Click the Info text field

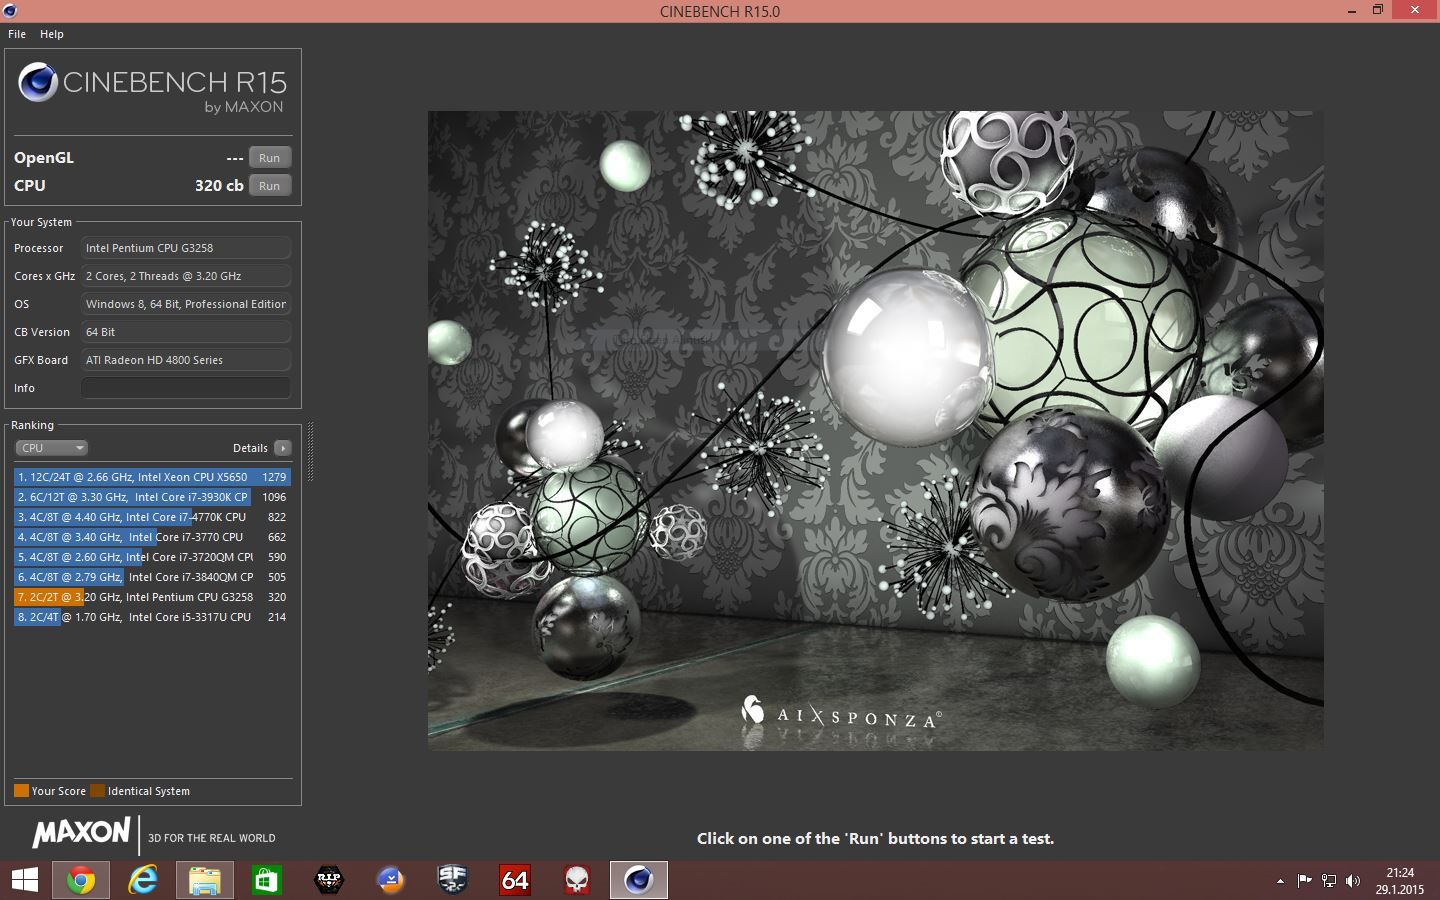click(x=186, y=388)
